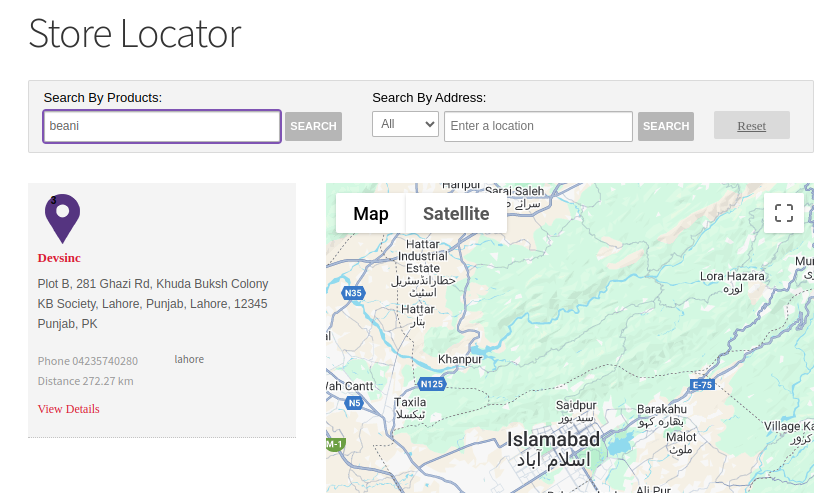This screenshot has width=835, height=493.
Task: Click the Enter a location field
Action: click(x=538, y=126)
